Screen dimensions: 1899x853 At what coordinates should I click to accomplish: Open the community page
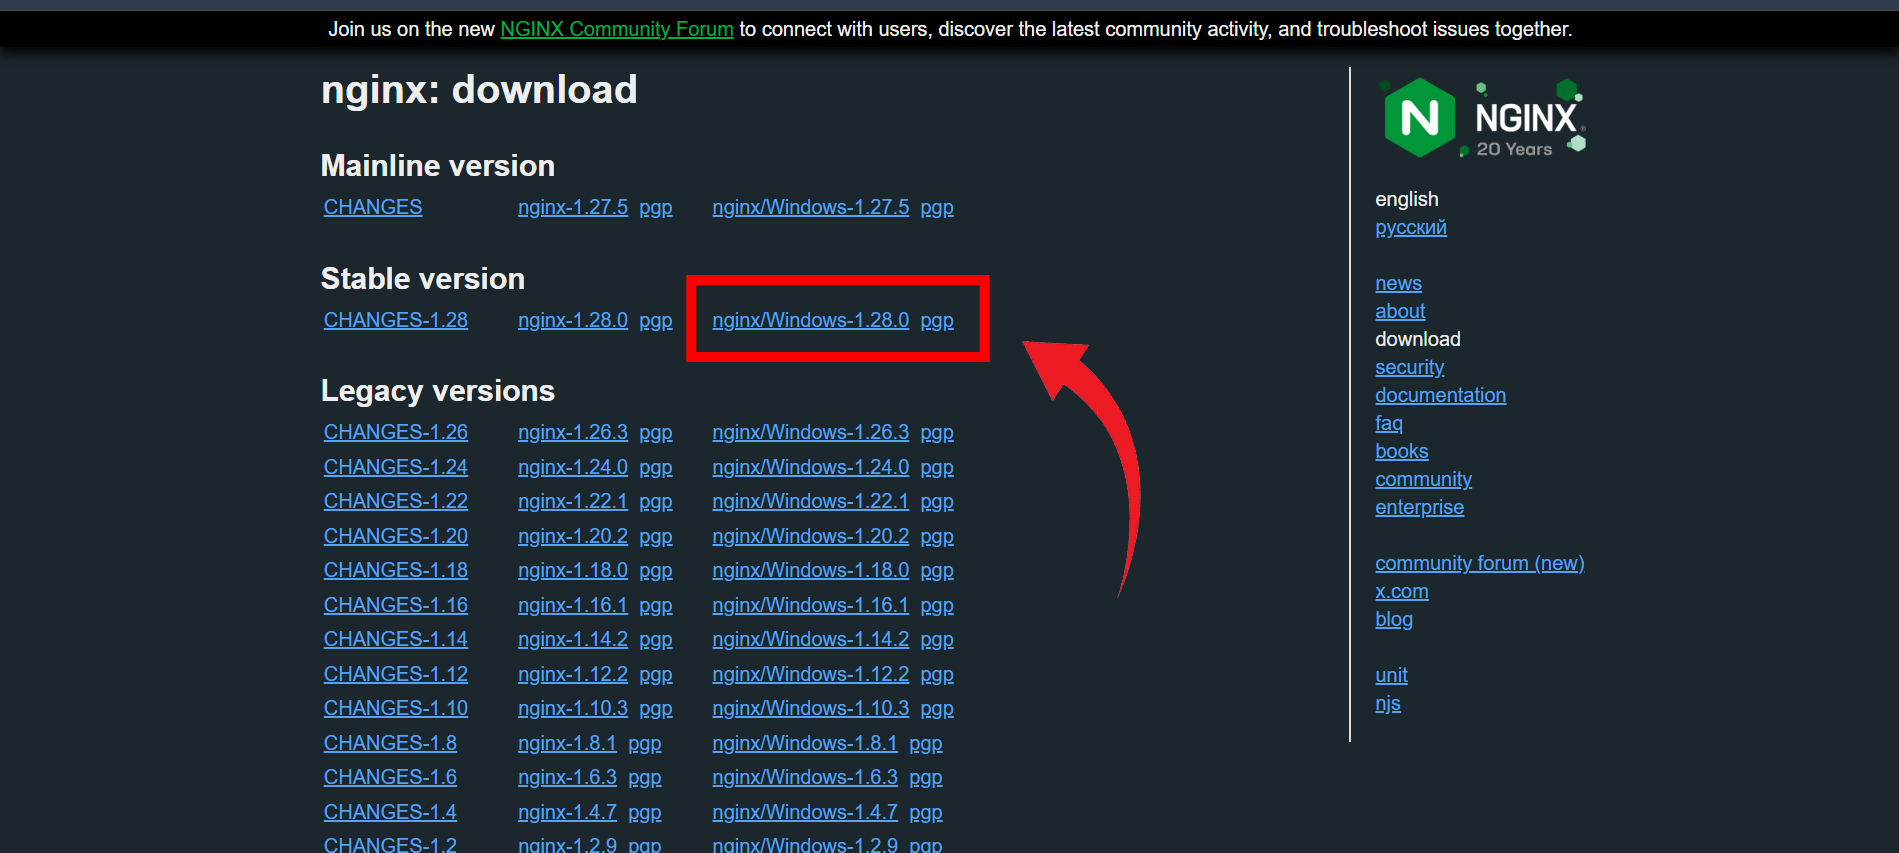[1423, 479]
